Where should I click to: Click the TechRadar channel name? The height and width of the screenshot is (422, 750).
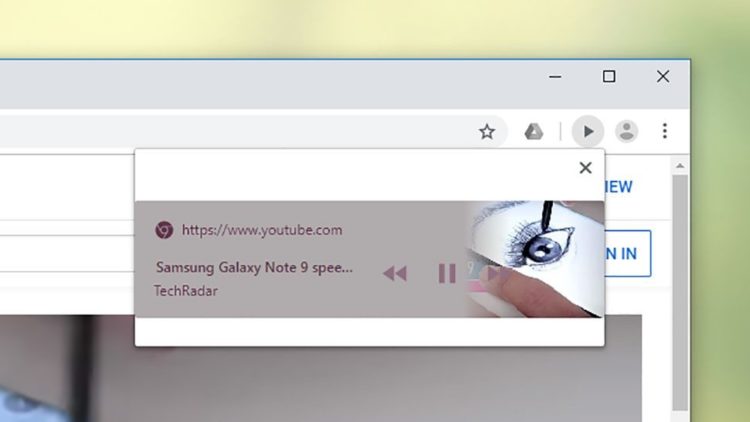[x=186, y=291]
